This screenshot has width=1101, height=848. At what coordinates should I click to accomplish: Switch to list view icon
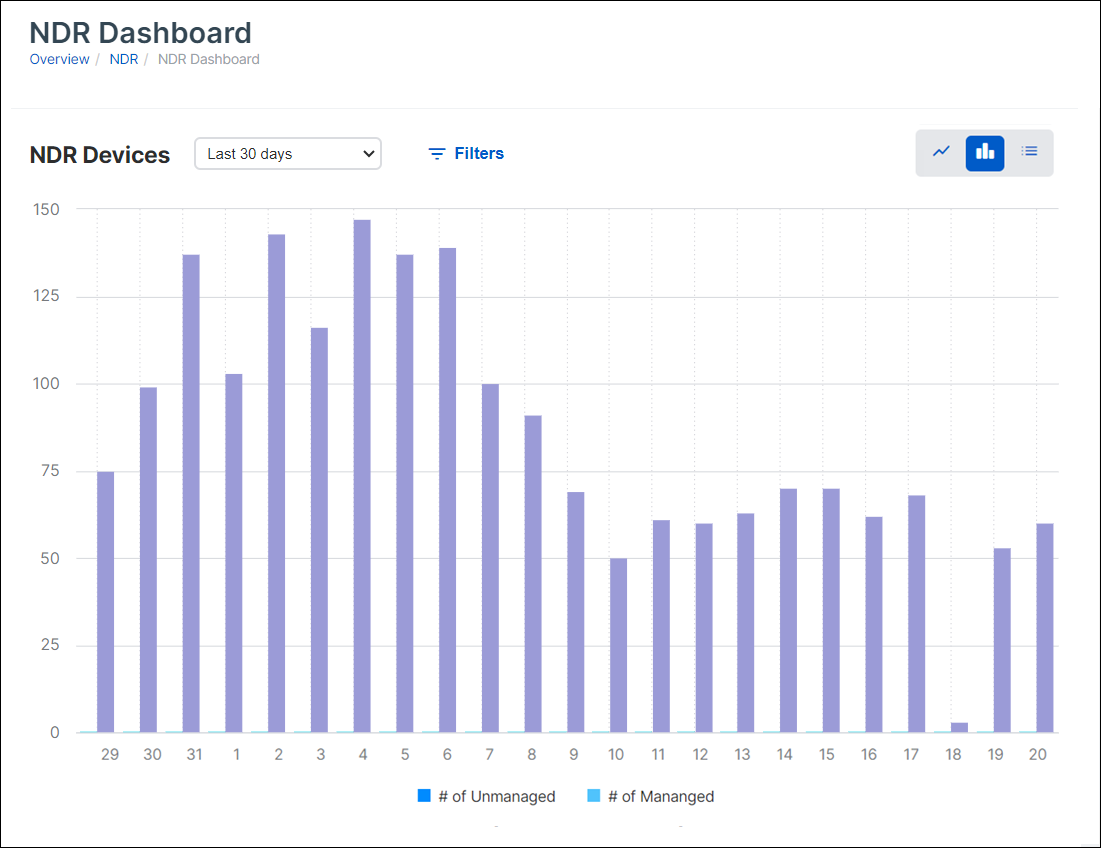pyautogui.click(x=1029, y=152)
